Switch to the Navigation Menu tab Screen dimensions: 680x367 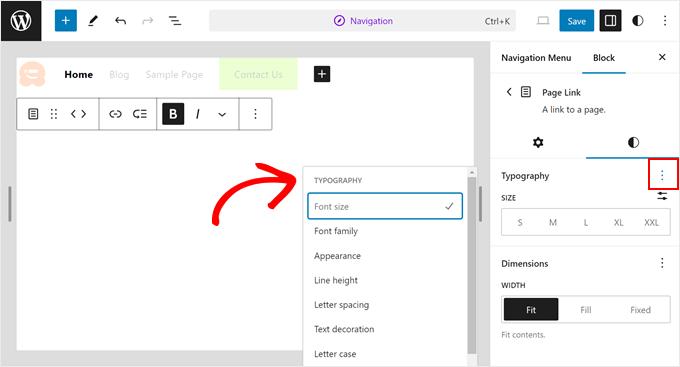[536, 58]
